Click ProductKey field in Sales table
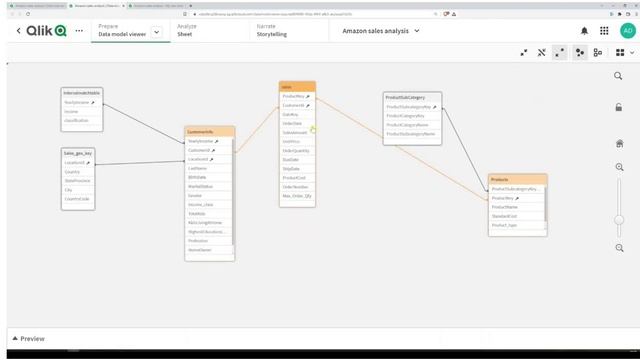The width and height of the screenshot is (640, 360). click(x=297, y=96)
